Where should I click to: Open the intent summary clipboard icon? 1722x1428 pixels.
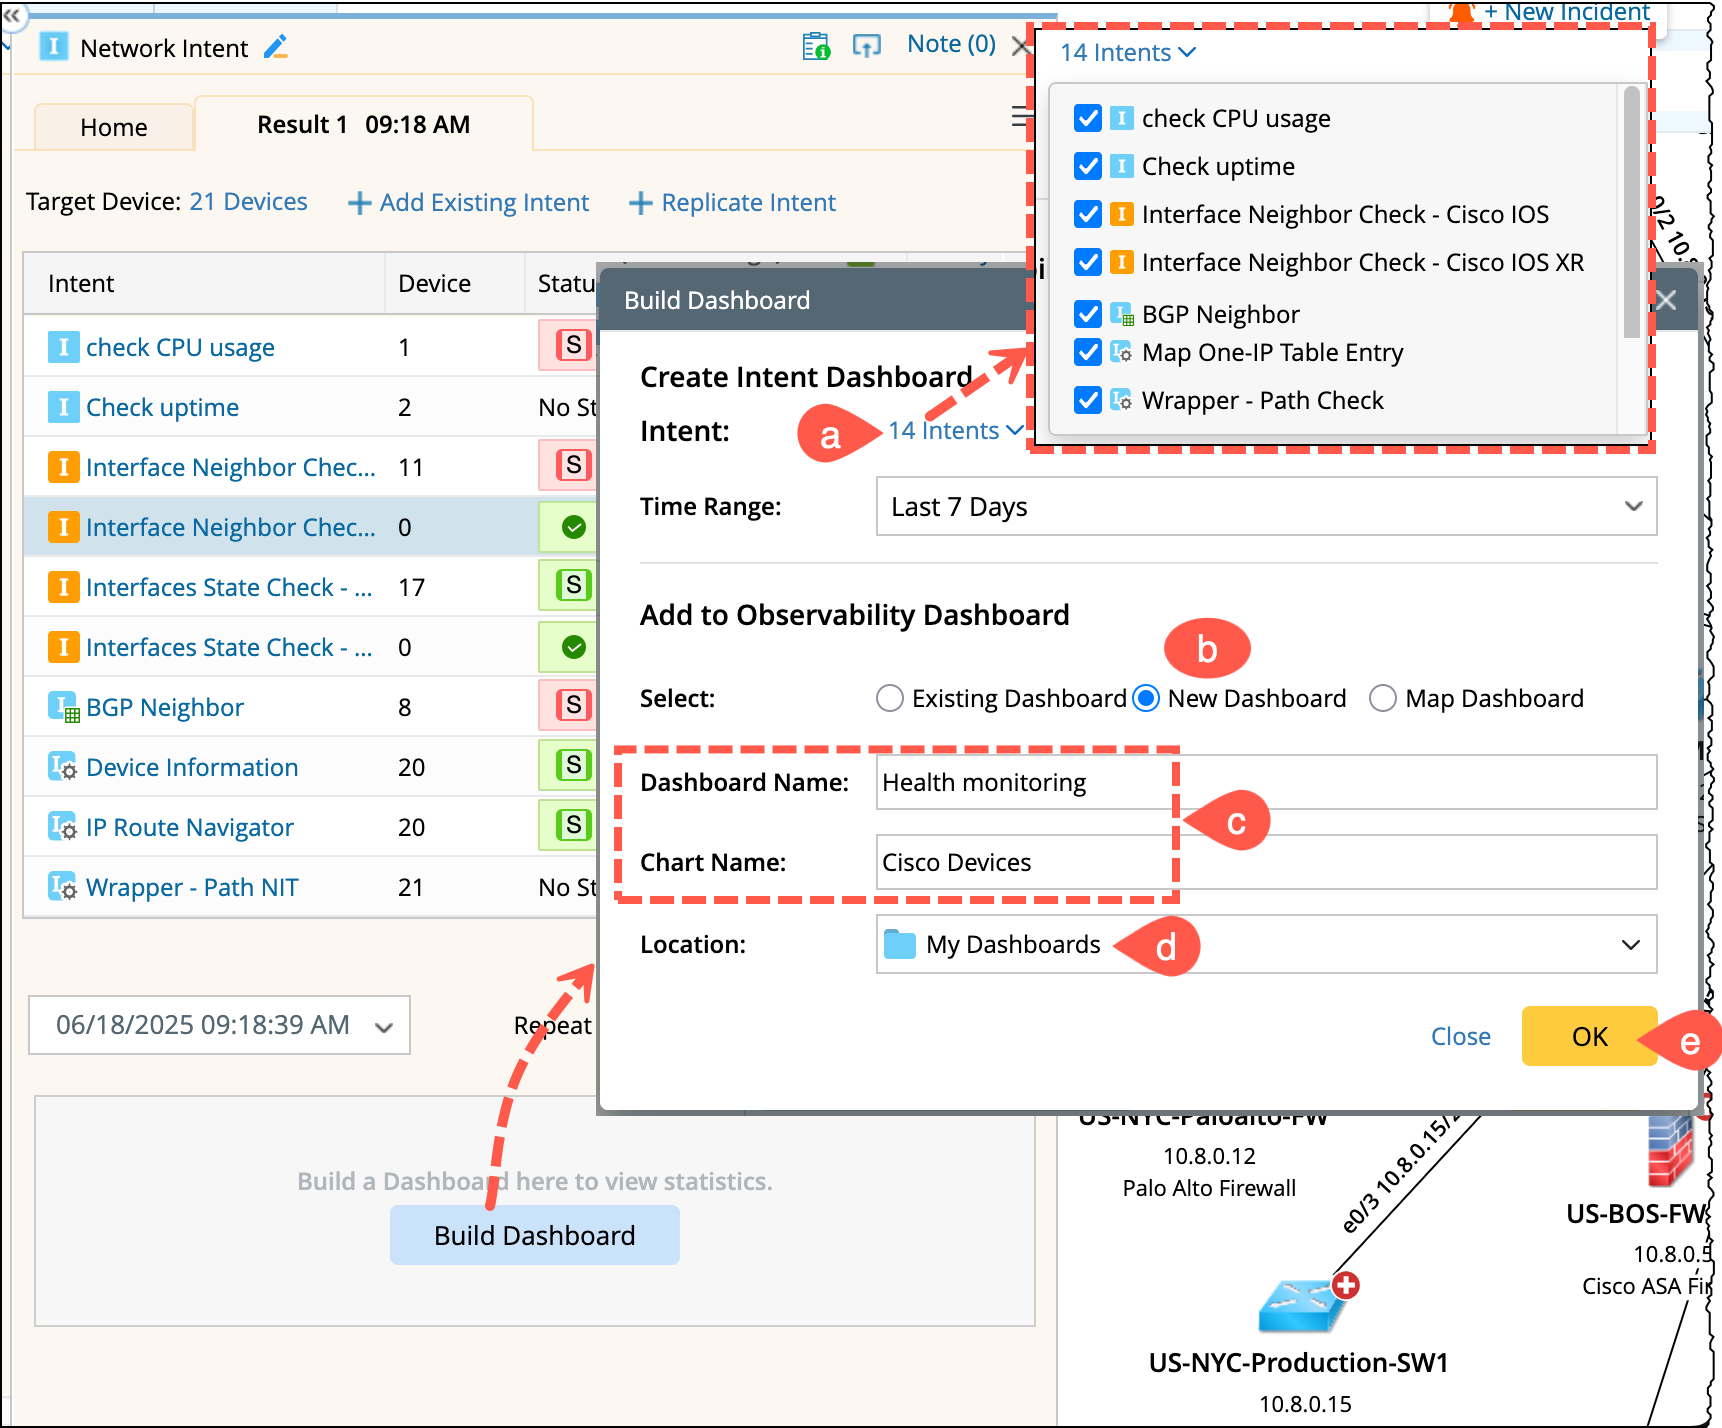click(x=816, y=46)
